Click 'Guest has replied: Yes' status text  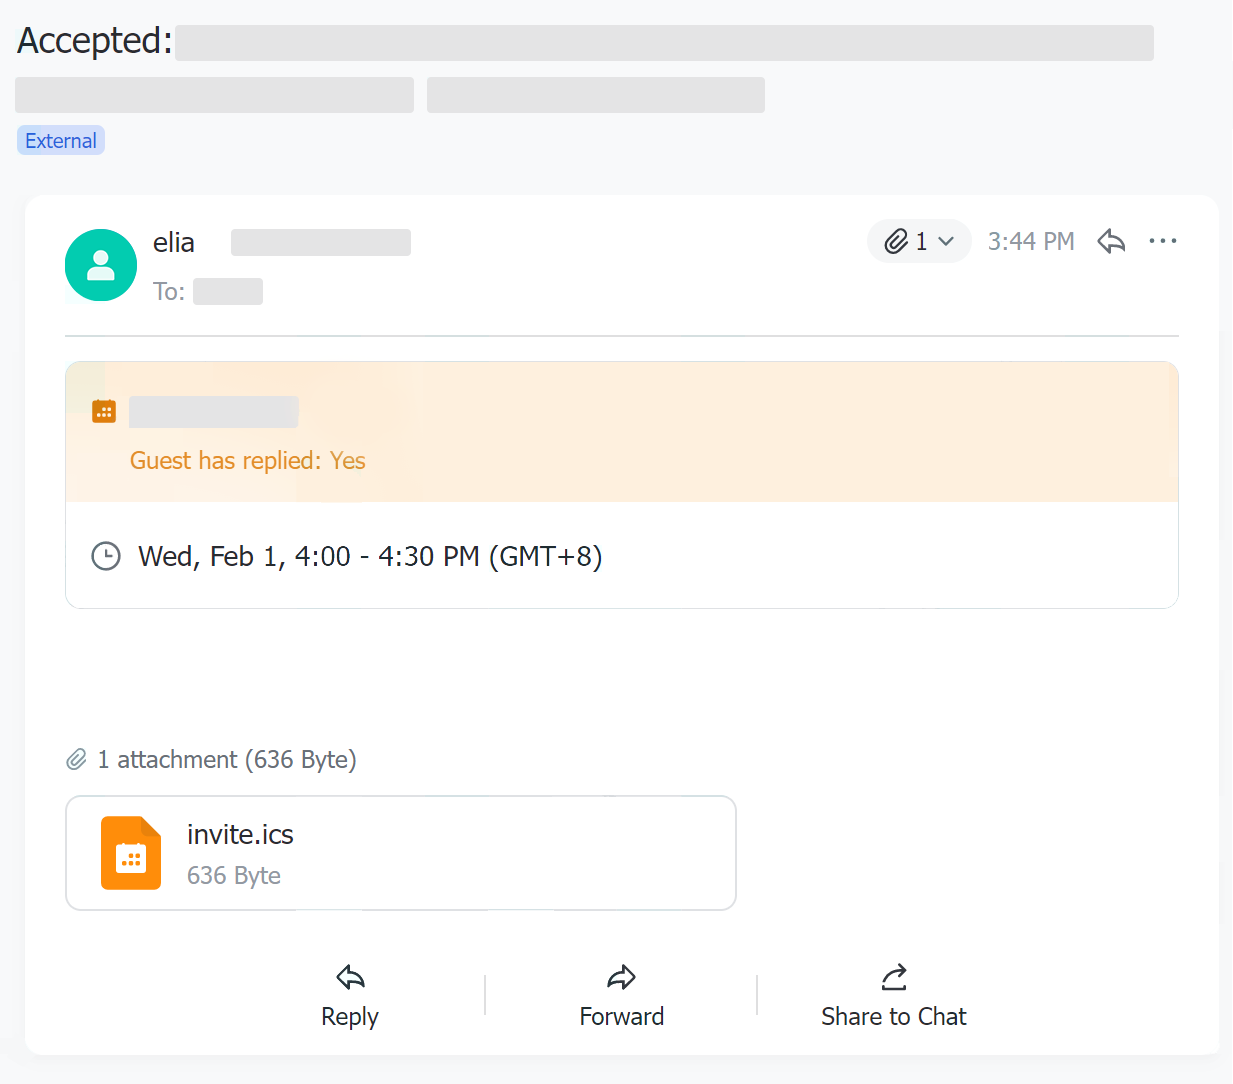tap(247, 460)
